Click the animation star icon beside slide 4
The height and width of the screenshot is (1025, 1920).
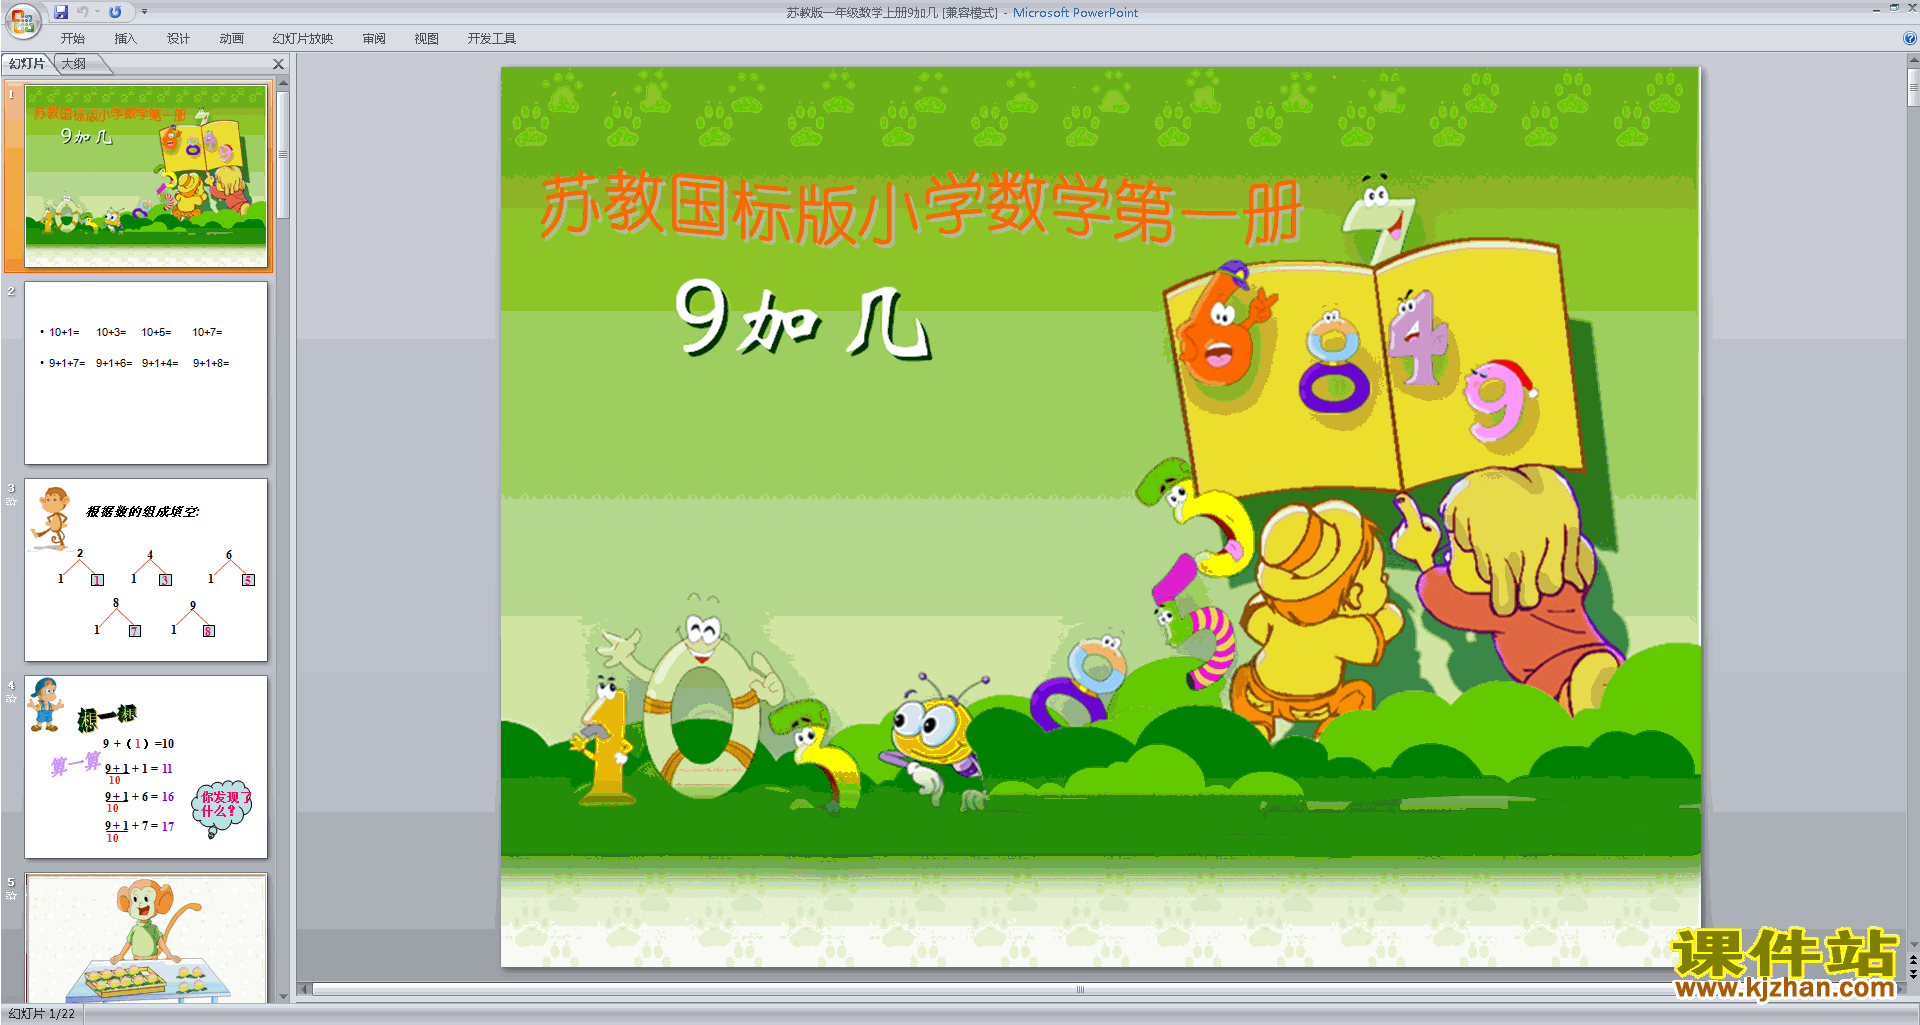click(12, 699)
